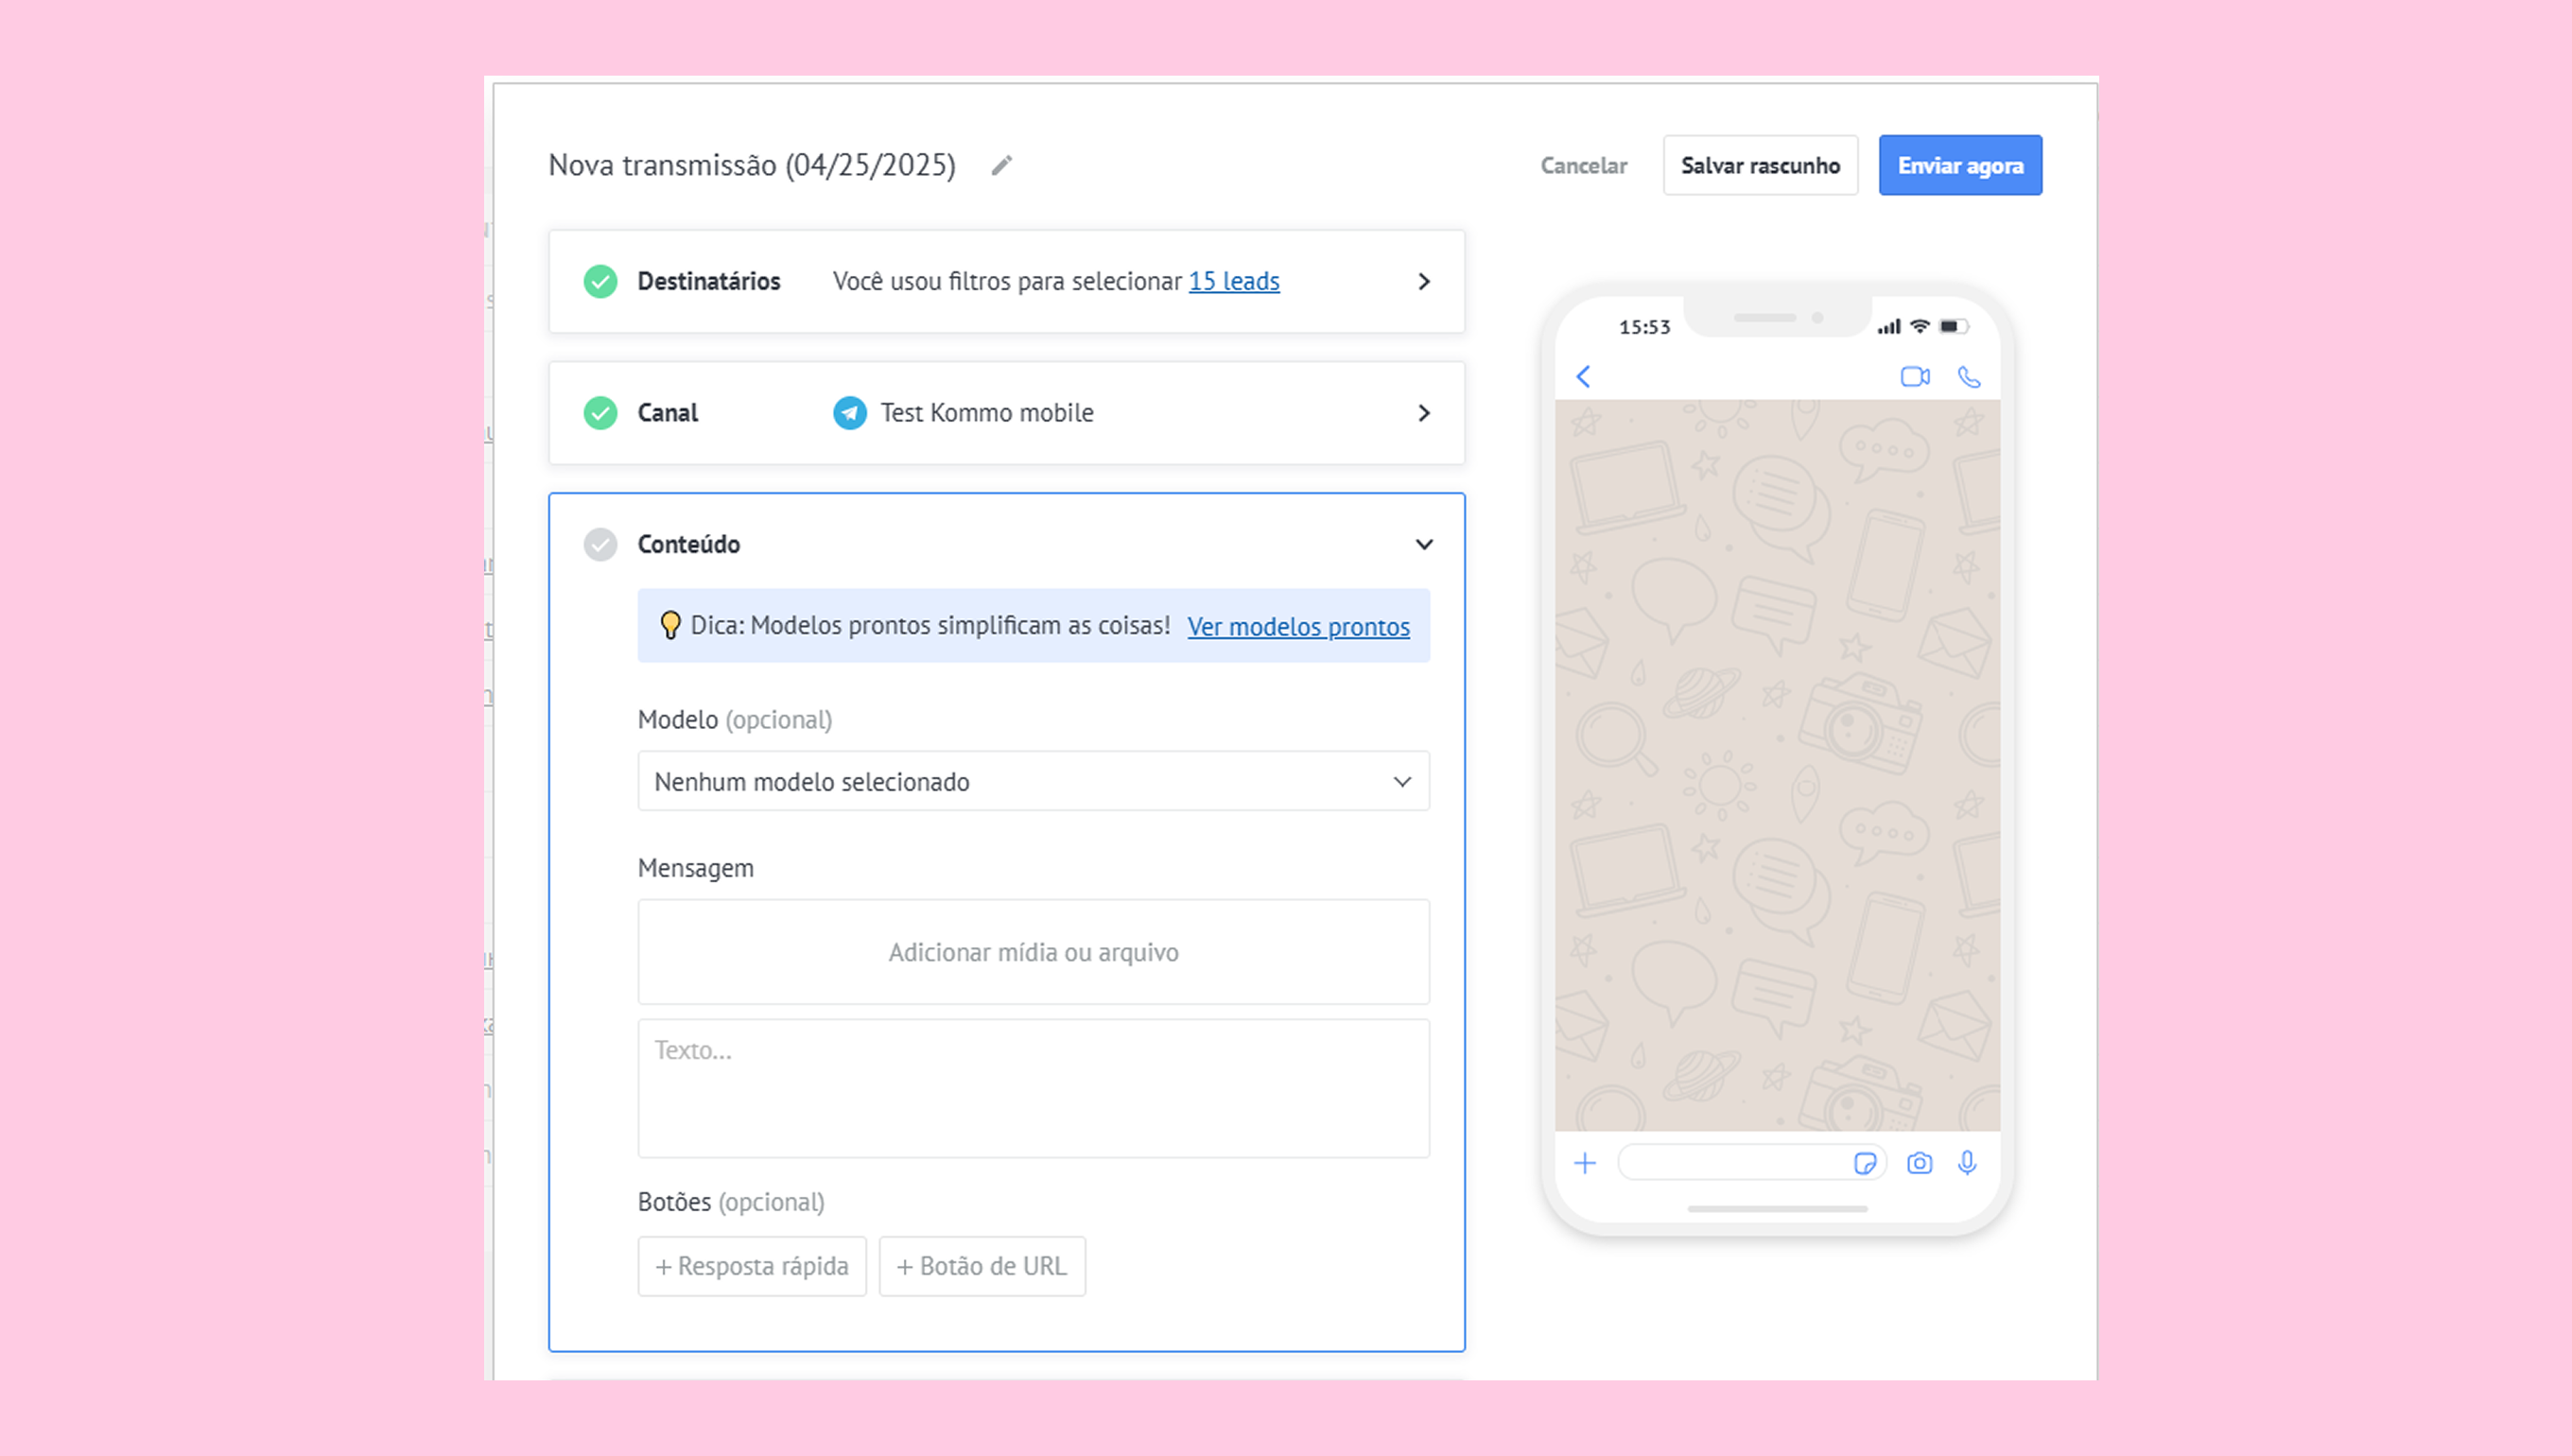This screenshot has width=2572, height=1456.
Task: Click the phone preview message input
Action: [x=1751, y=1163]
